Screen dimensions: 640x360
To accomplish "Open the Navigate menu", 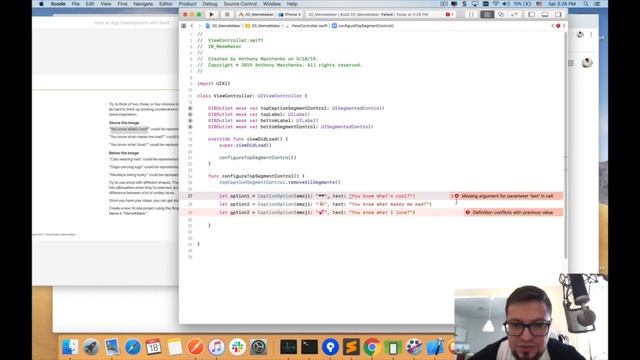I will pyautogui.click(x=143, y=4).
